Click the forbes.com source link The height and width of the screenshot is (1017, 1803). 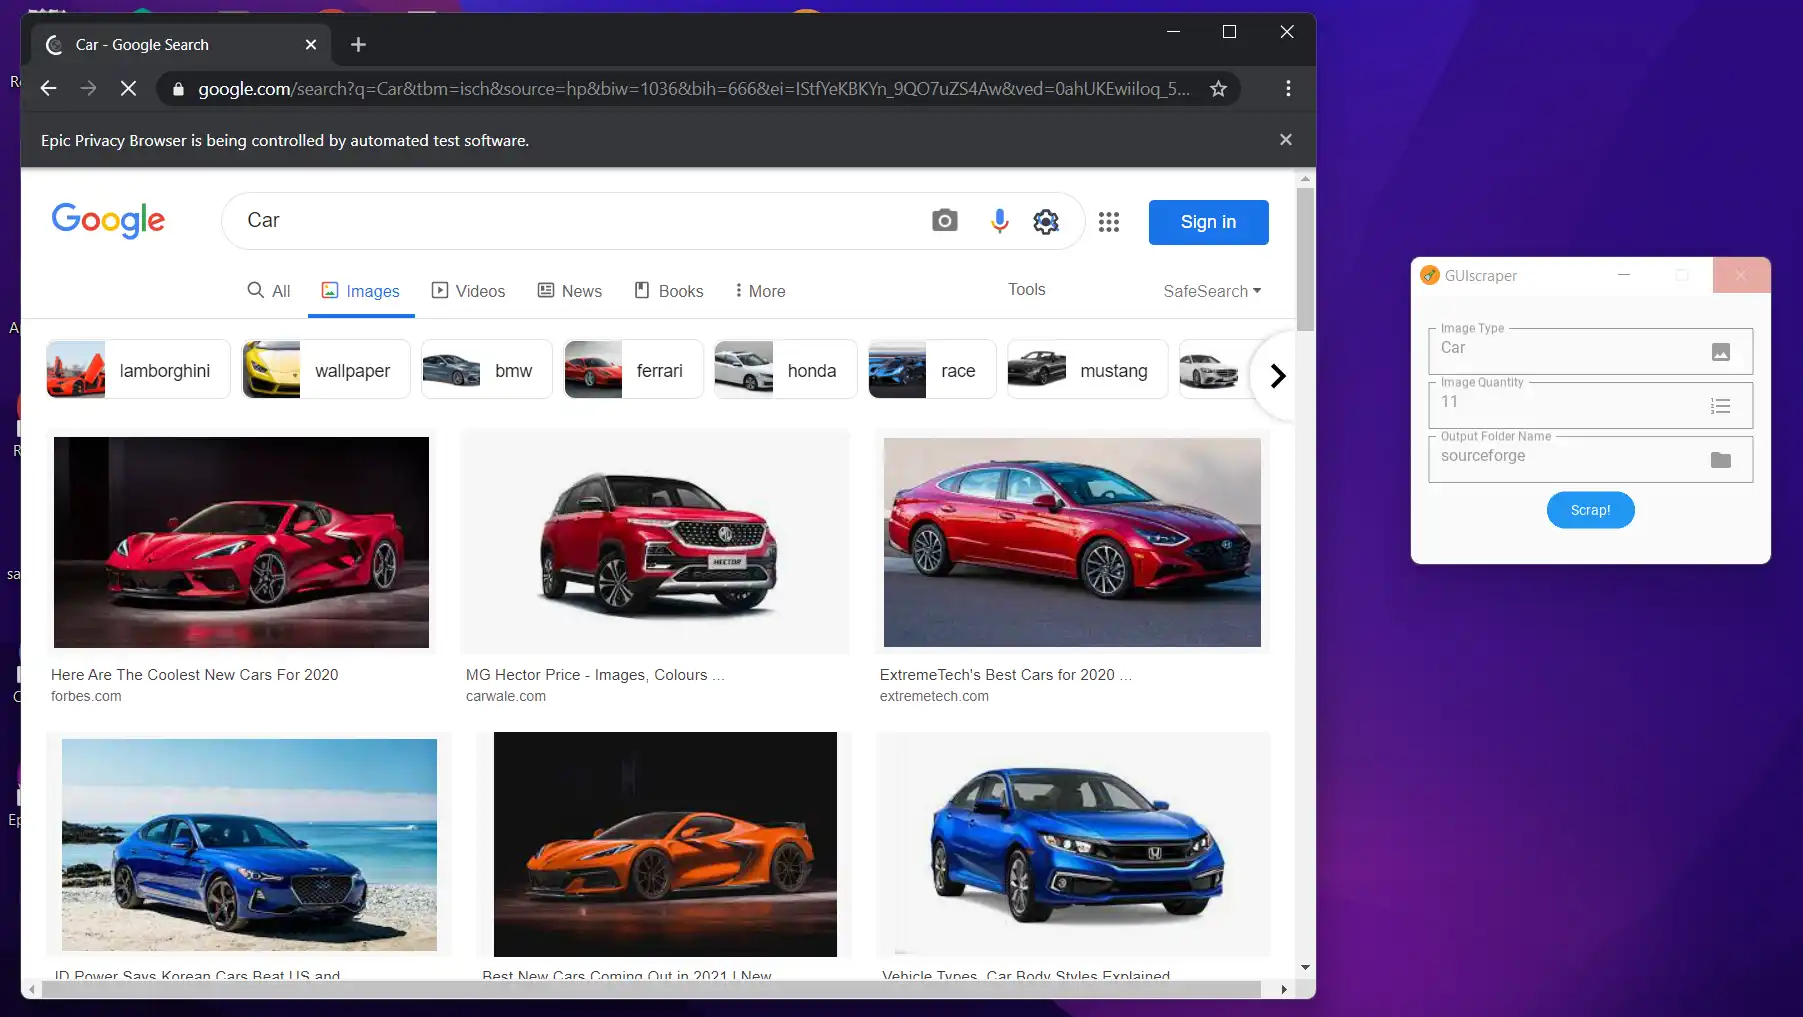click(86, 696)
